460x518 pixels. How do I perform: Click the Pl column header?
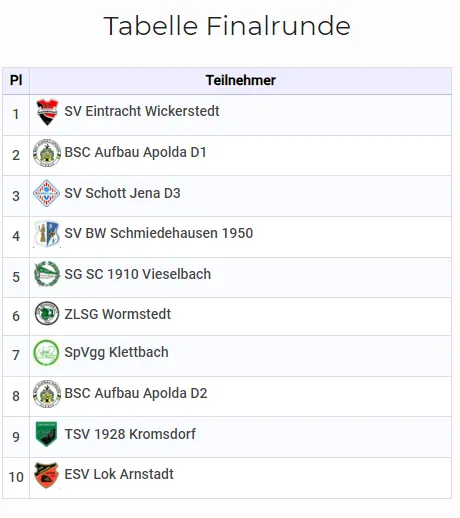point(16,80)
